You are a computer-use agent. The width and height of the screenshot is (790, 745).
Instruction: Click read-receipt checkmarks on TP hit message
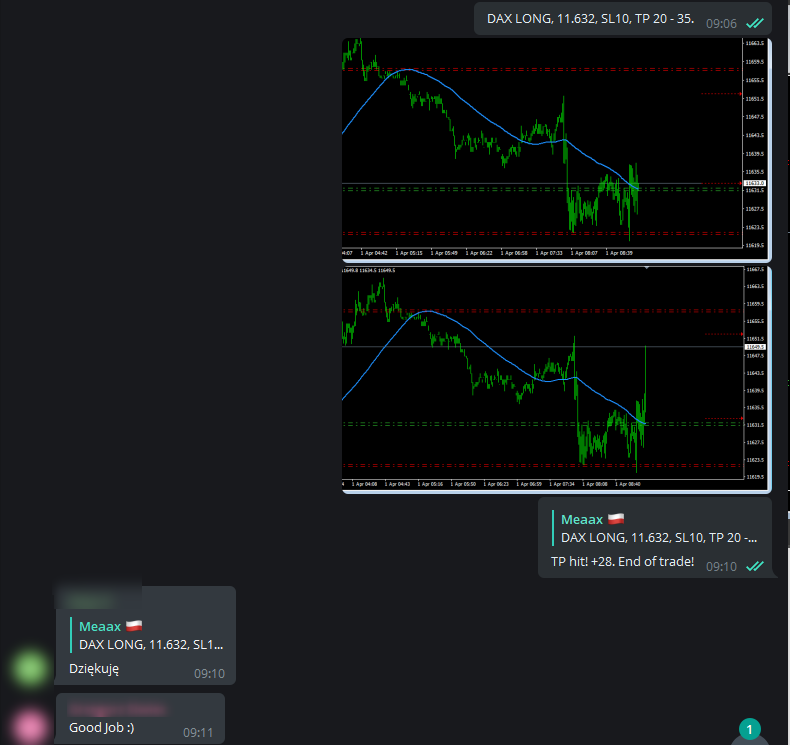[x=755, y=566]
